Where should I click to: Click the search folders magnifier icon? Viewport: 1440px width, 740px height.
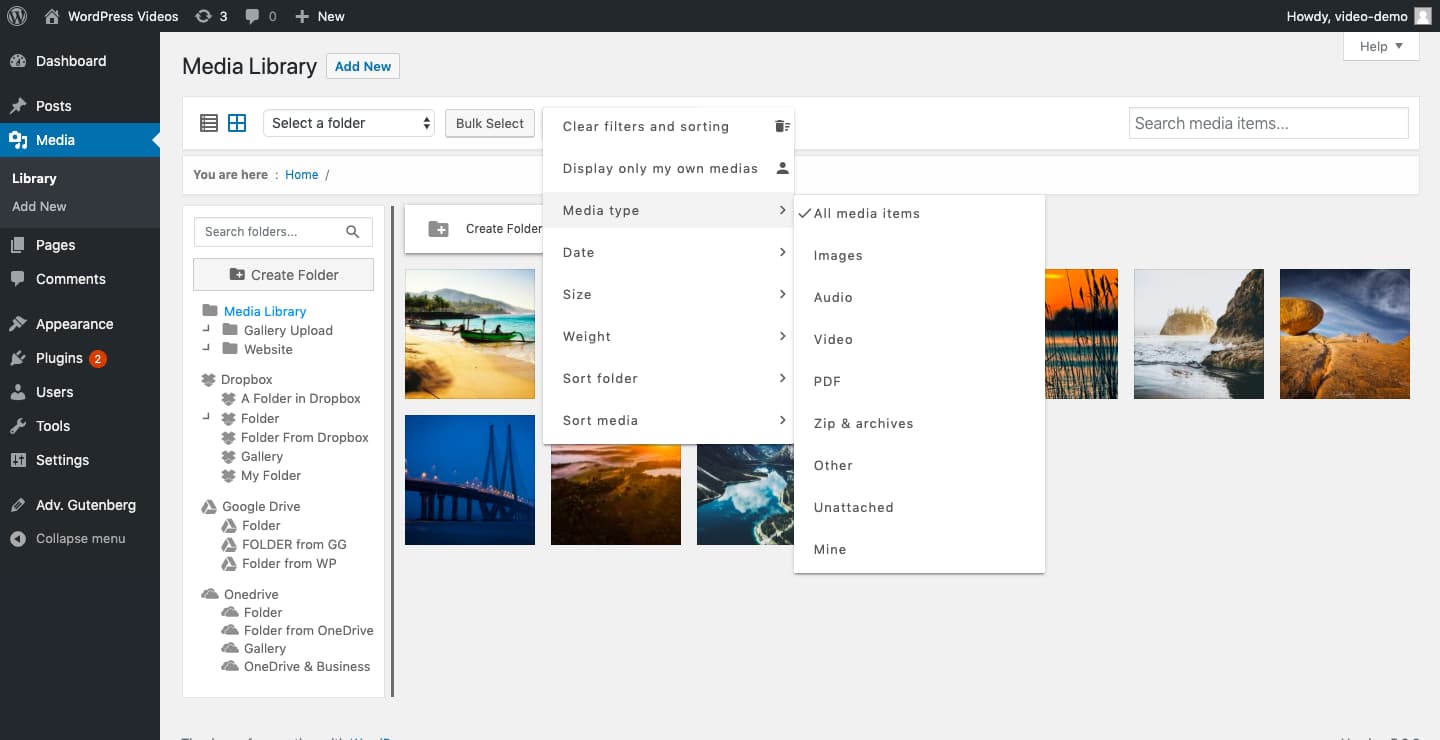[x=353, y=232]
